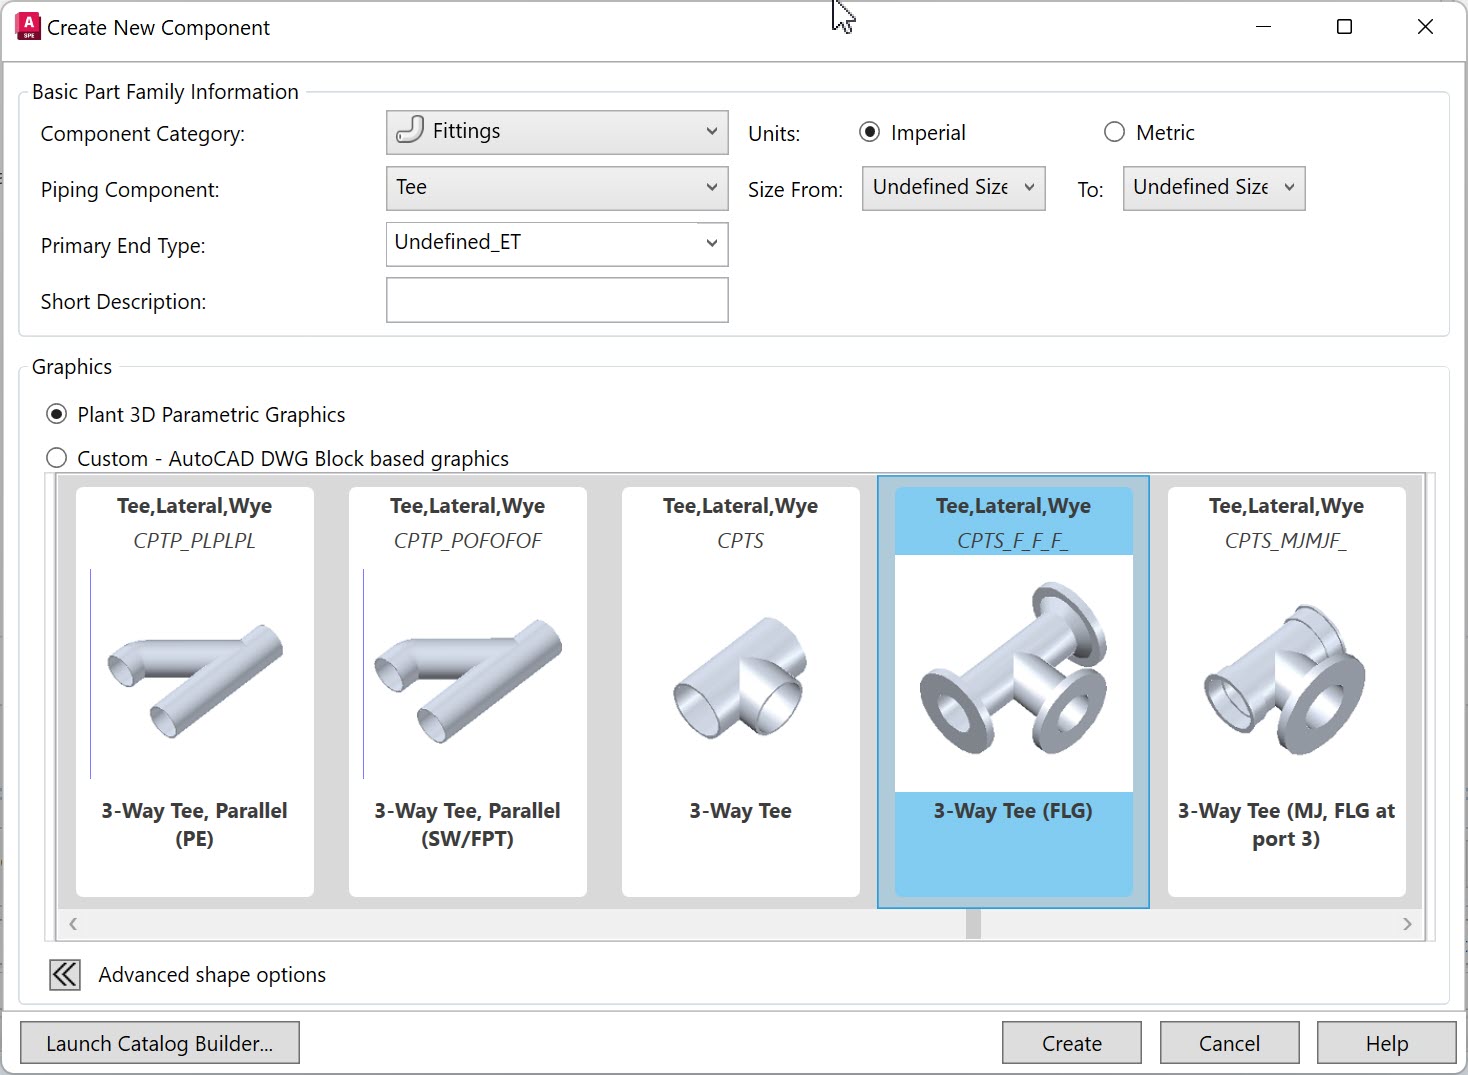1468x1075 pixels.
Task: Maximize the Create New Component window
Action: tap(1345, 27)
